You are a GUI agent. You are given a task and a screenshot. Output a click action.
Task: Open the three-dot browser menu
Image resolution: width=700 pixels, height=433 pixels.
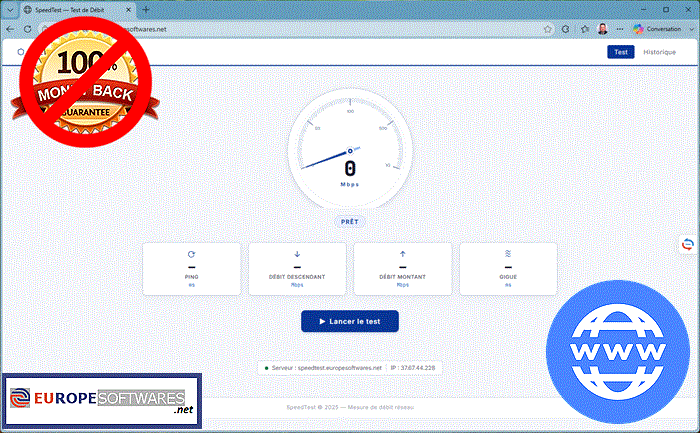pos(620,29)
